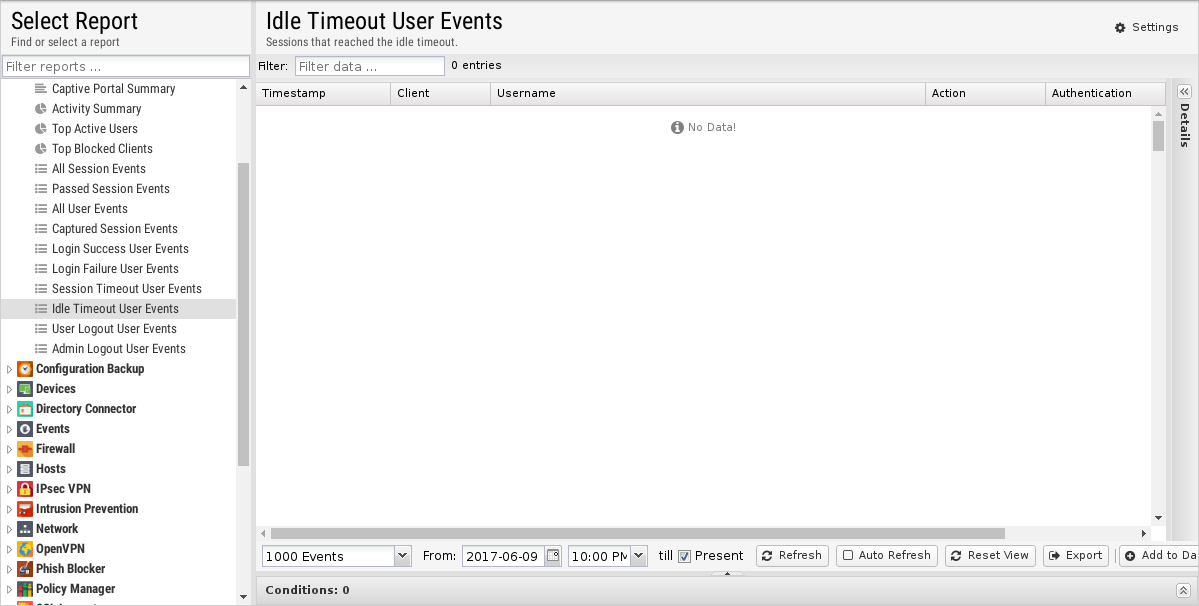1199x606 pixels.
Task: Click the Filter reports input field
Action: point(126,66)
